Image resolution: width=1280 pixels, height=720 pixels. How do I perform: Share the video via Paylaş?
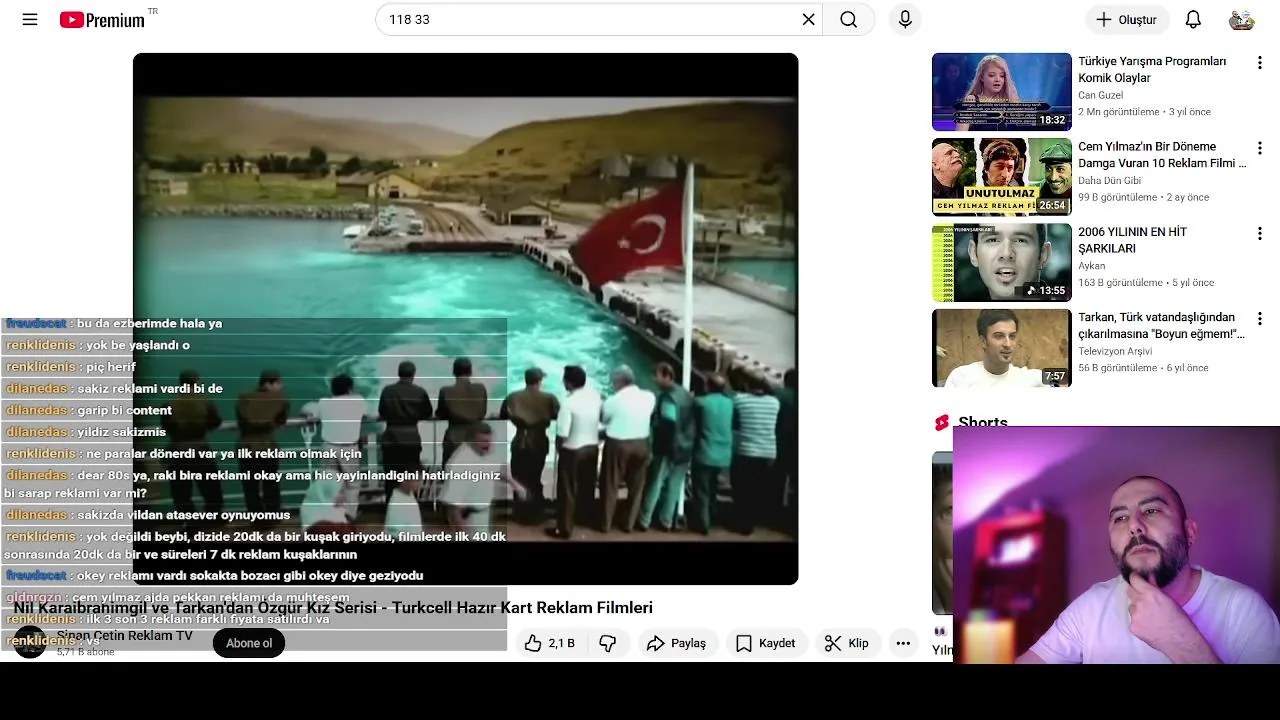[x=677, y=644]
